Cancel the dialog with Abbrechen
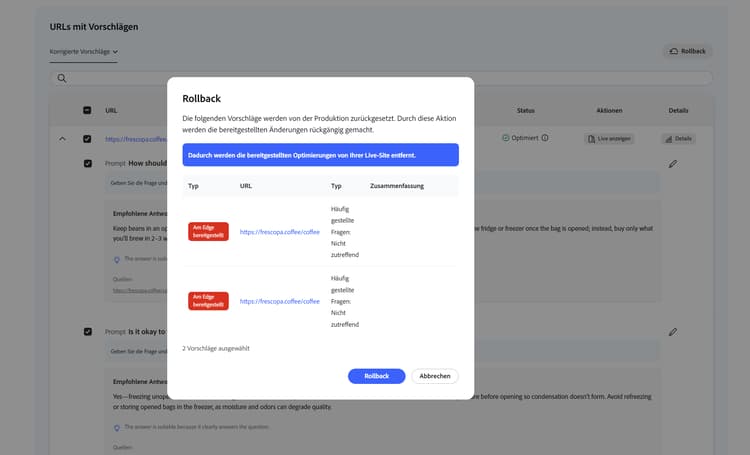This screenshot has width=750, height=455. coord(435,376)
